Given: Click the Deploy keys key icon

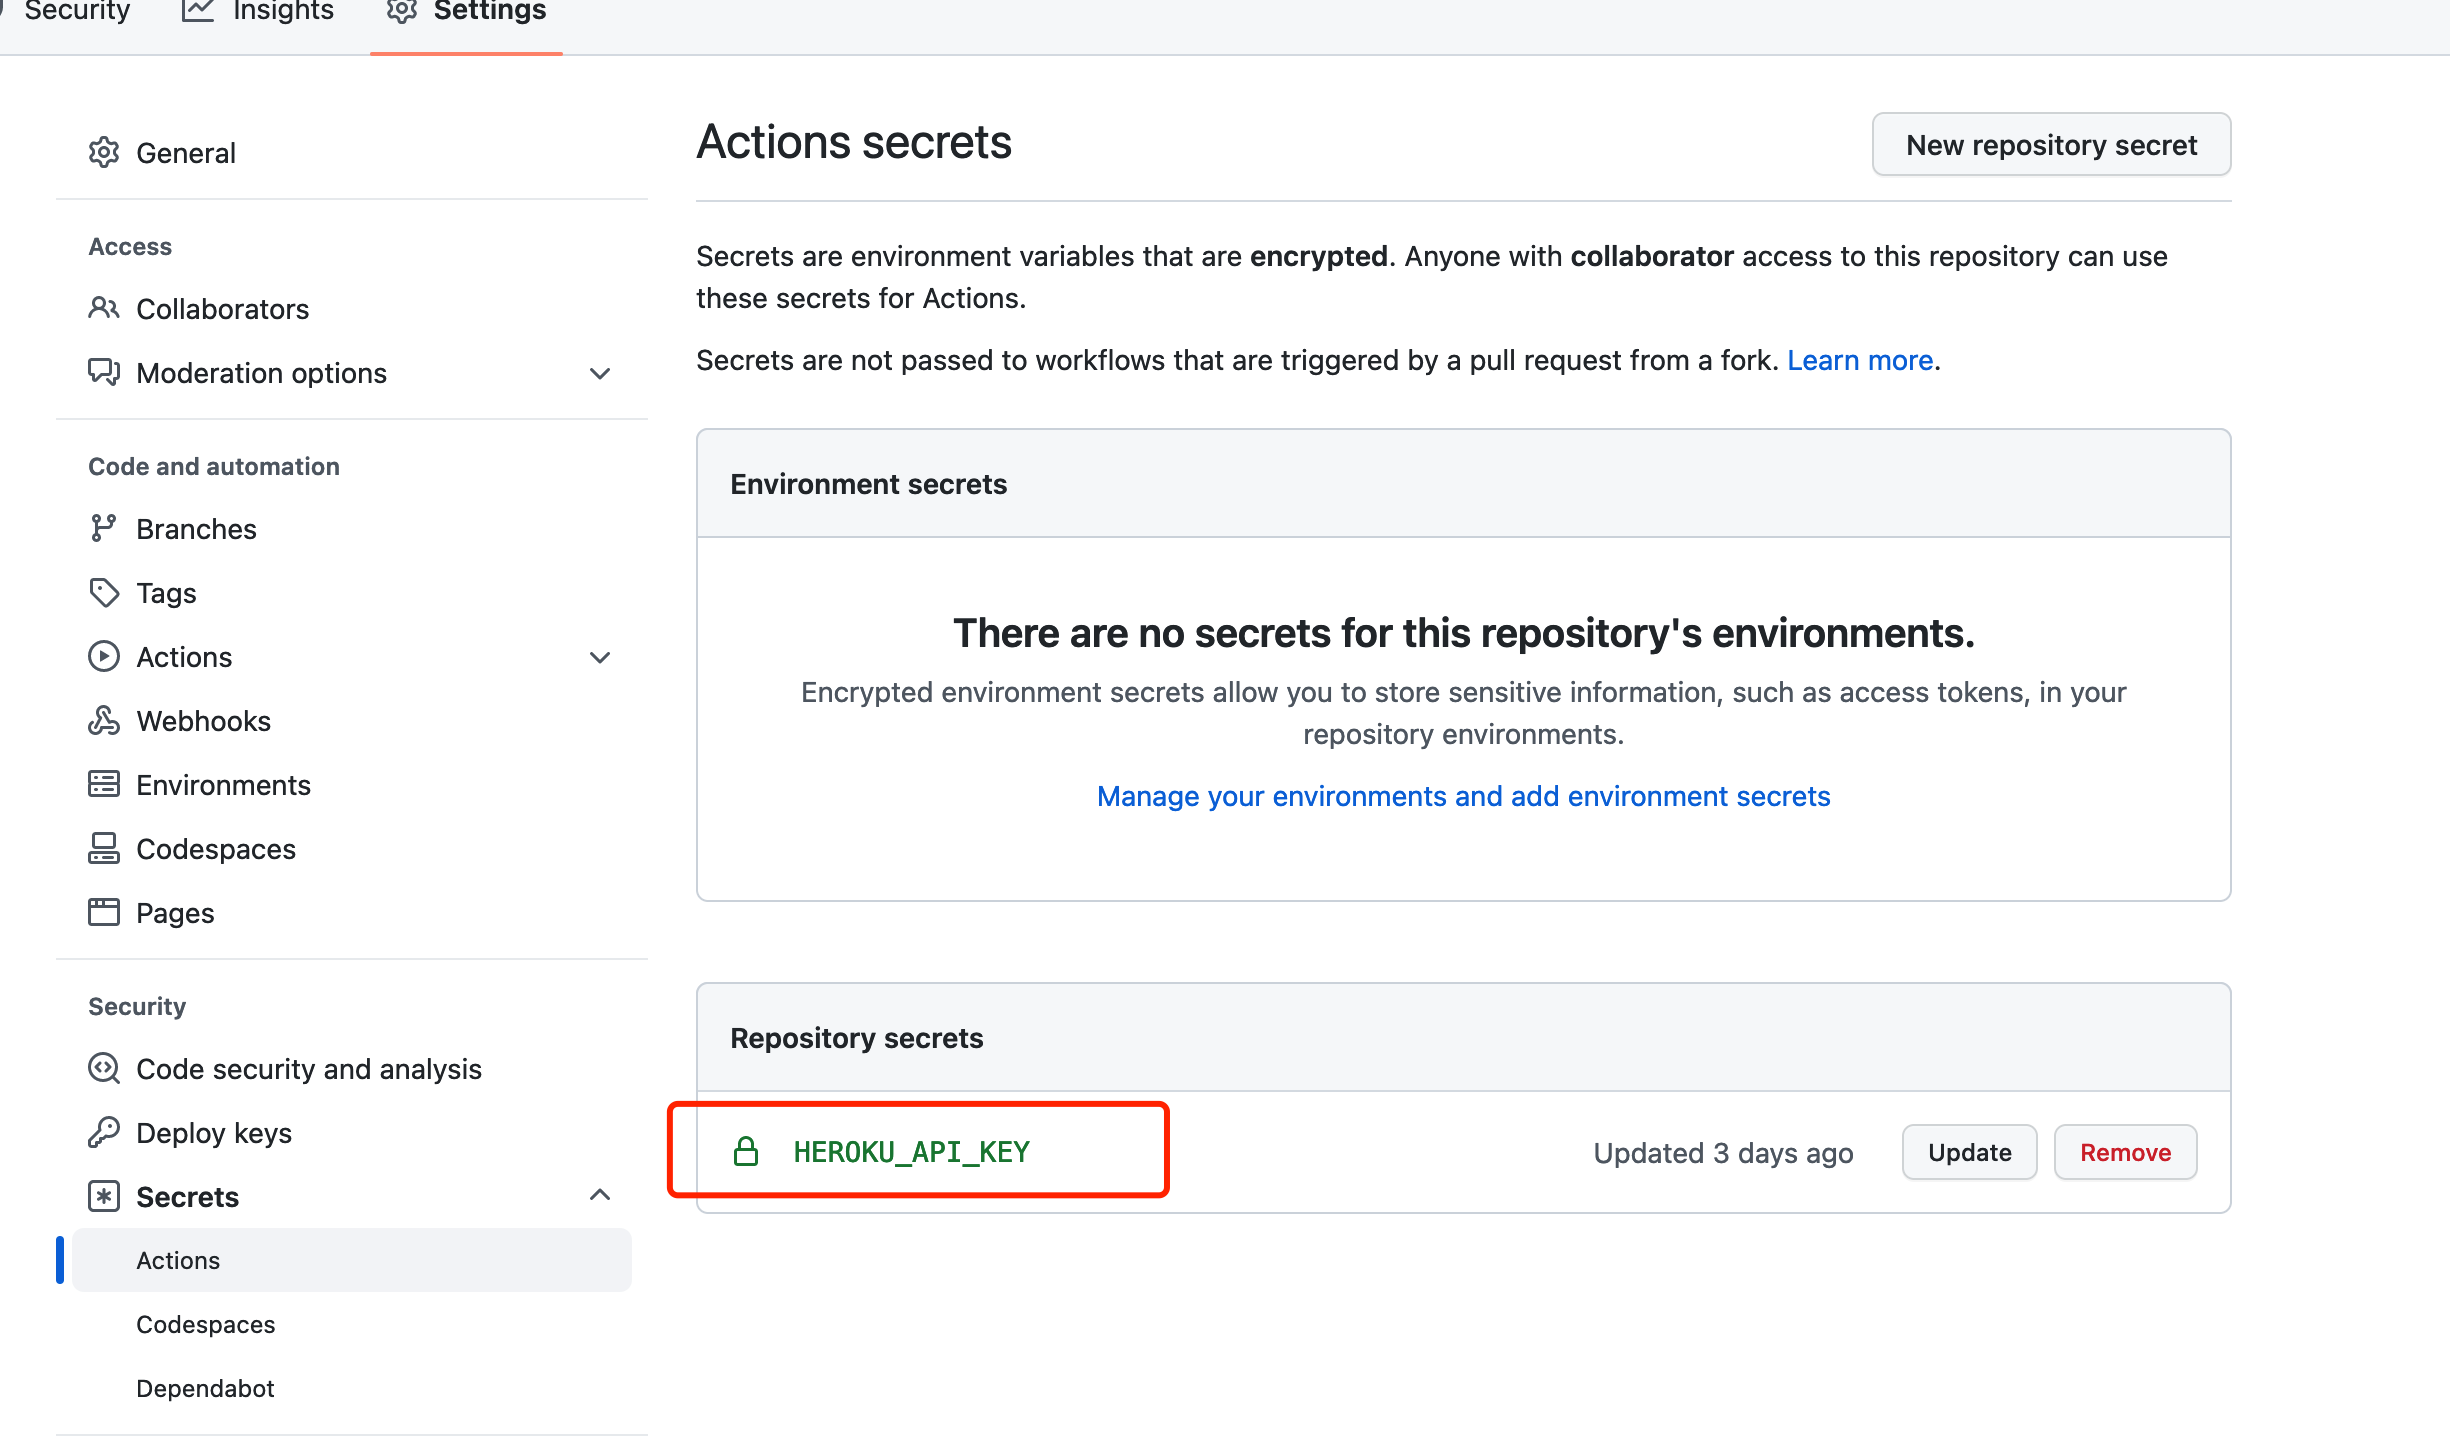Looking at the screenshot, I should [104, 1132].
